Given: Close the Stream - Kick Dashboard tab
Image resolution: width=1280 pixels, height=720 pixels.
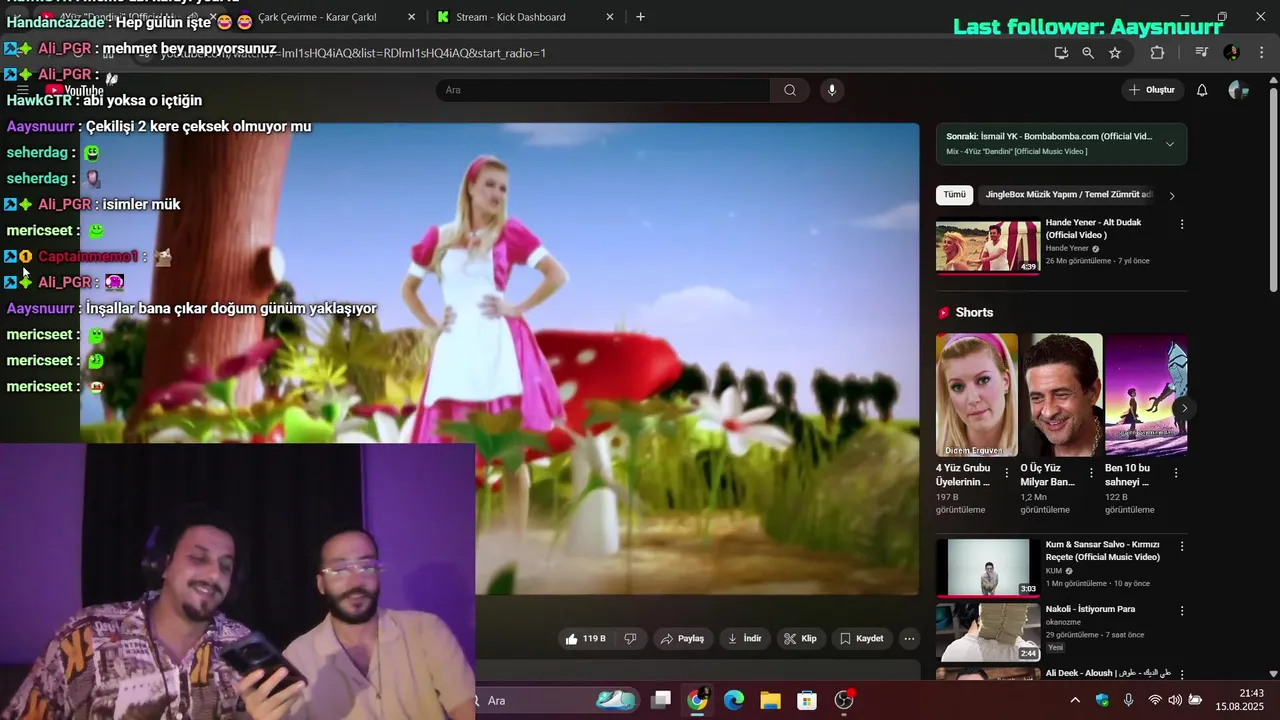Looking at the screenshot, I should 610,17.
